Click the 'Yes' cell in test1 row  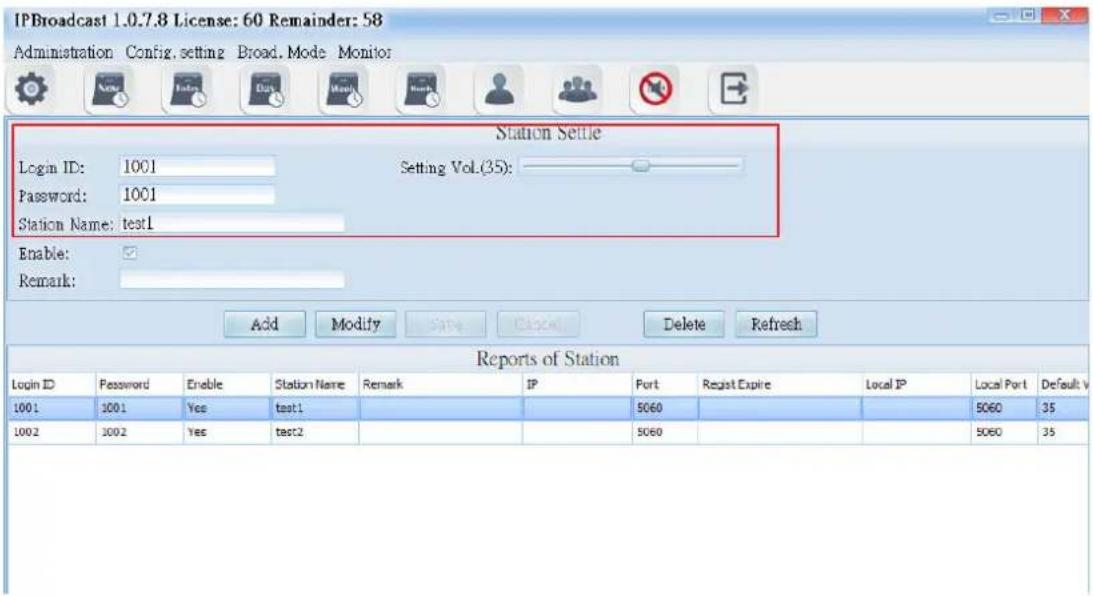click(x=227, y=408)
